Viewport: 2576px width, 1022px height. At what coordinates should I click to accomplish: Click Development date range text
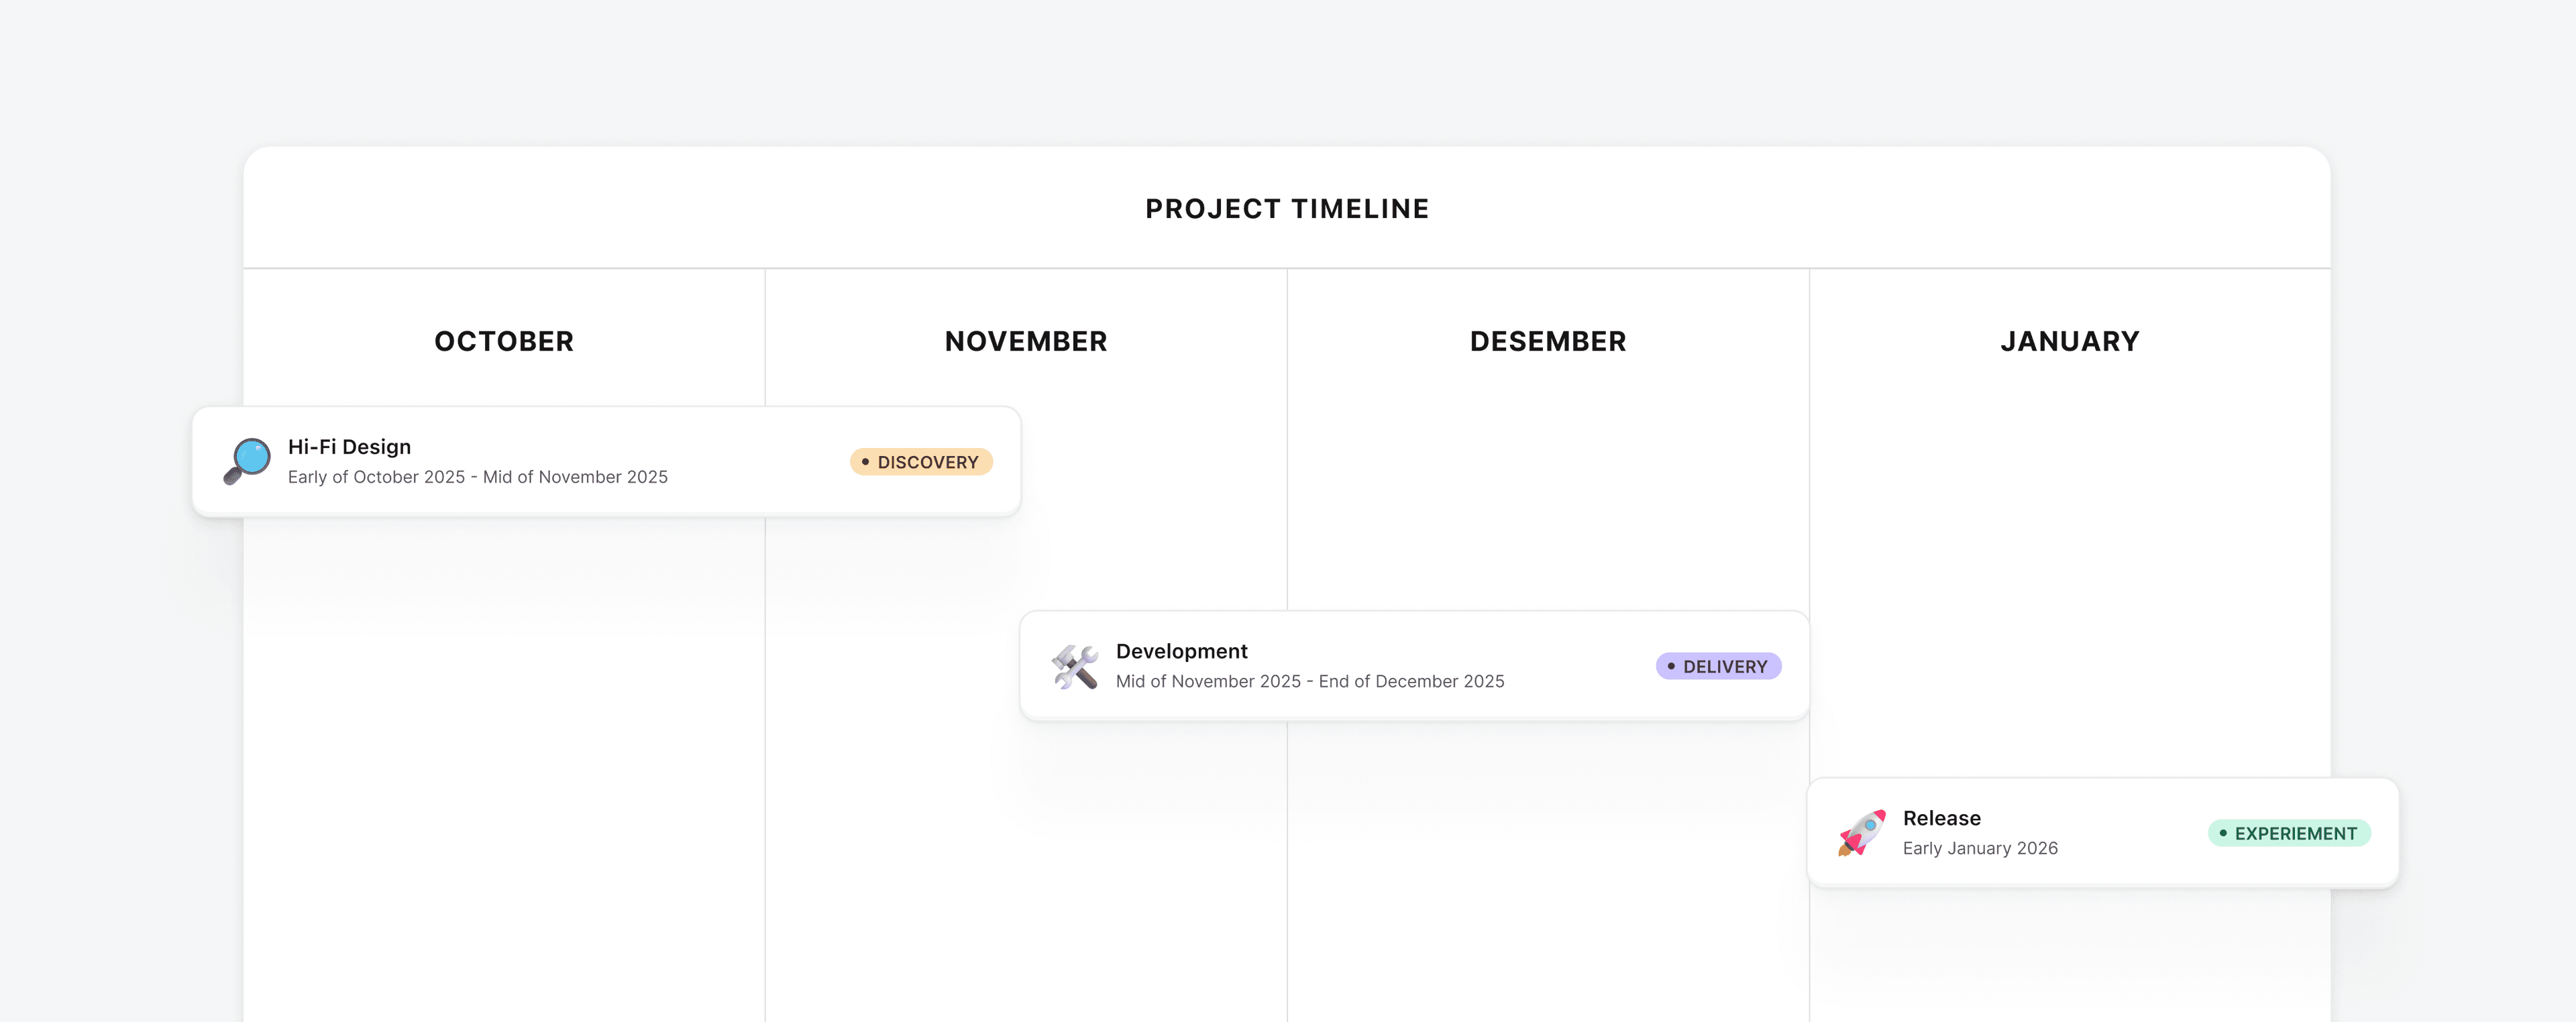1309,681
